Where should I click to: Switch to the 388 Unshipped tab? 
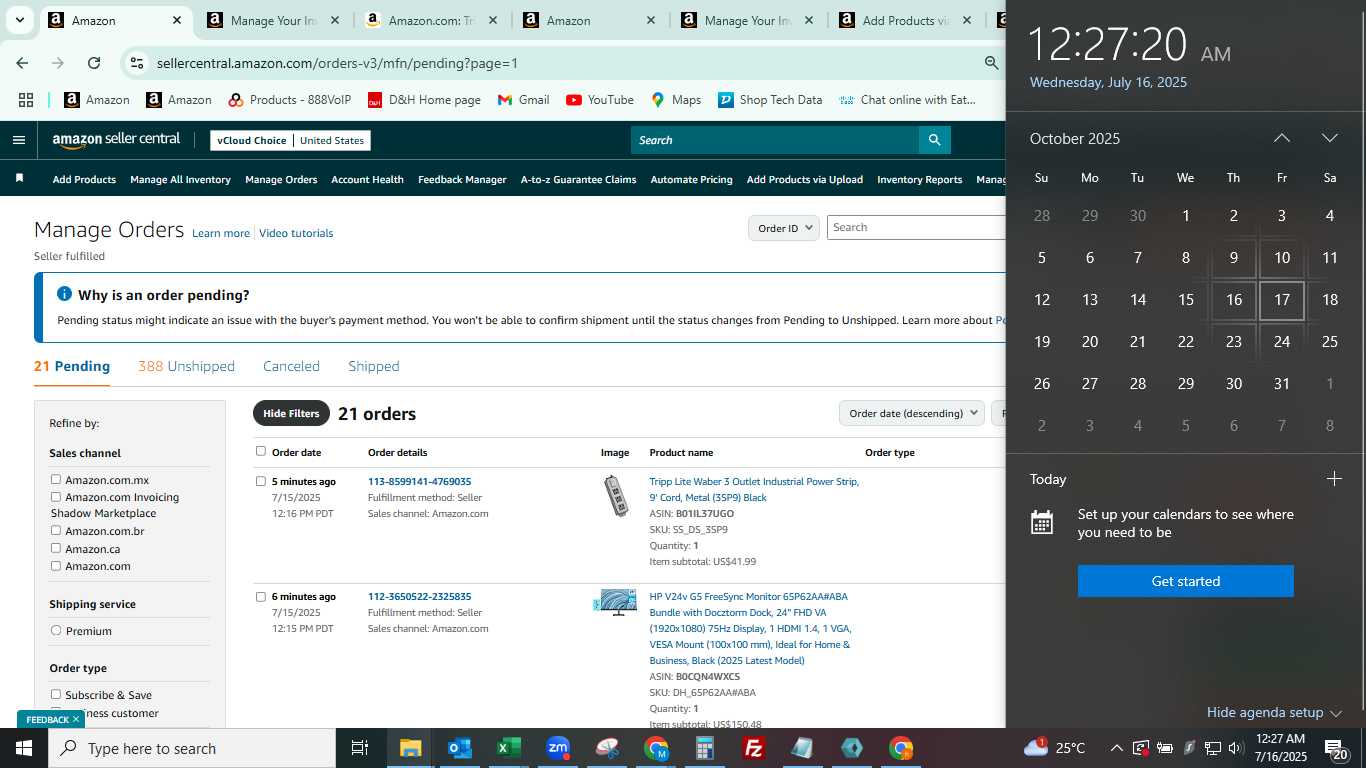pyautogui.click(x=186, y=366)
